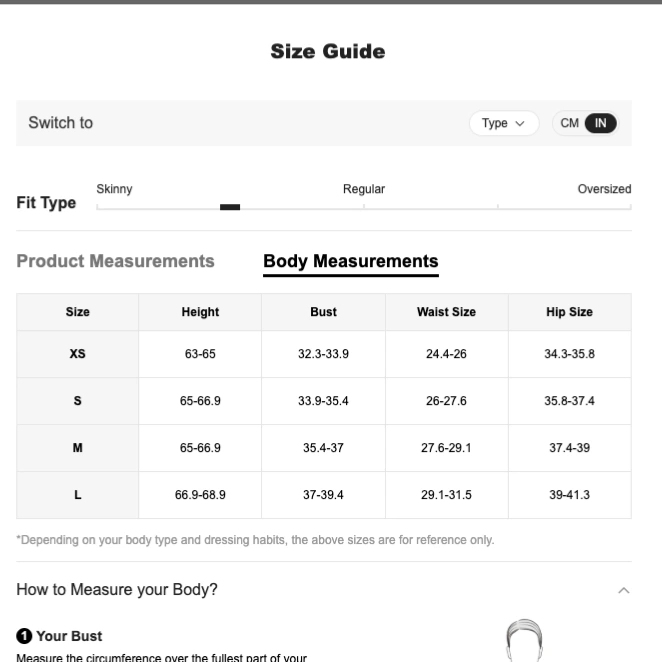Image resolution: width=662 pixels, height=662 pixels.
Task: Click the Regular fit type label
Action: [364, 189]
